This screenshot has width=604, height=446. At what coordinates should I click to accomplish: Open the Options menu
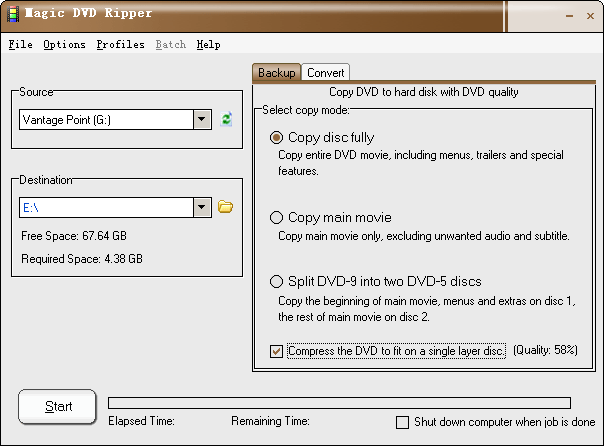tap(64, 45)
